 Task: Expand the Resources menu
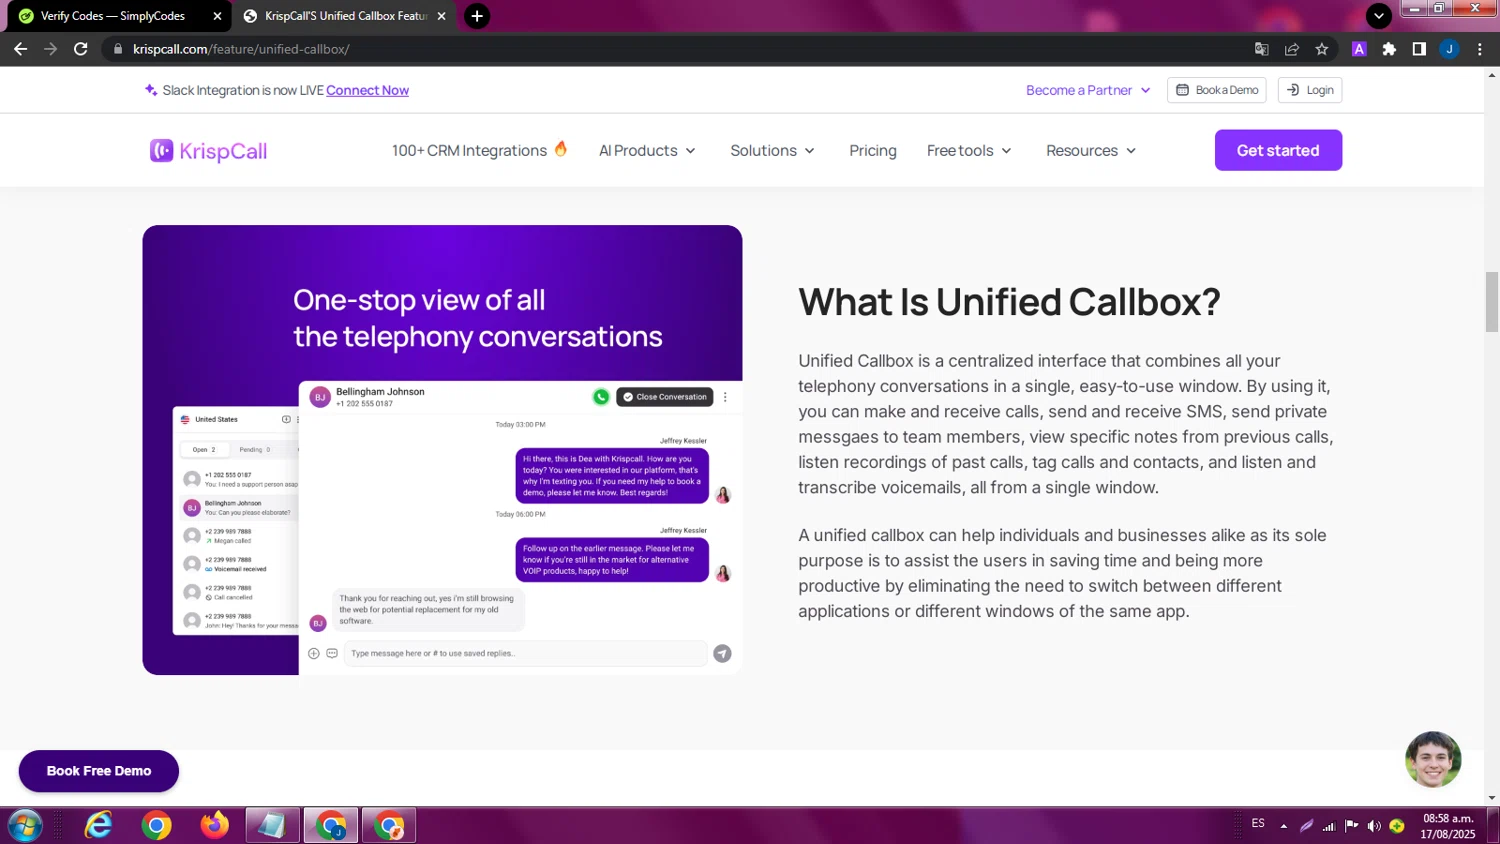1091,150
